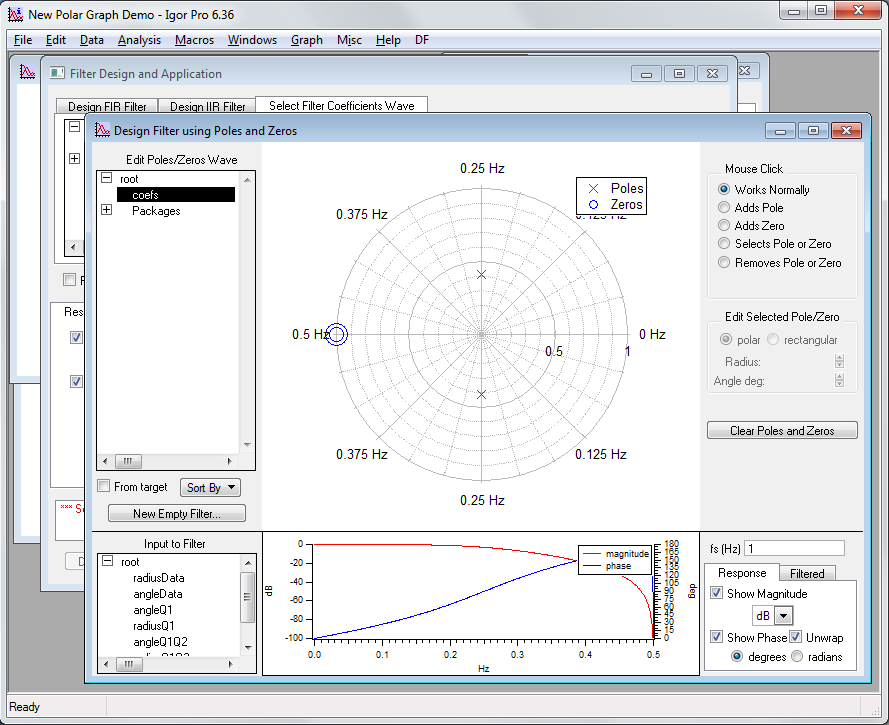The image size is (889, 725).
Task: Open the Macros menu
Action: 194,40
